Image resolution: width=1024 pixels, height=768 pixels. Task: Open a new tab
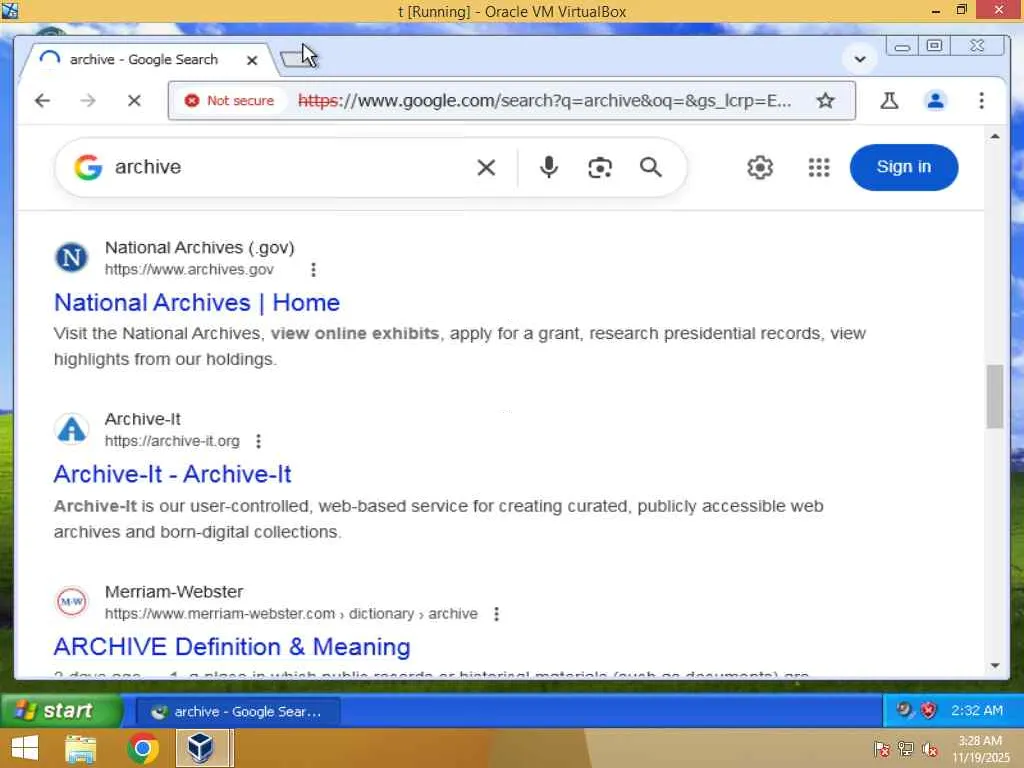pyautogui.click(x=297, y=59)
